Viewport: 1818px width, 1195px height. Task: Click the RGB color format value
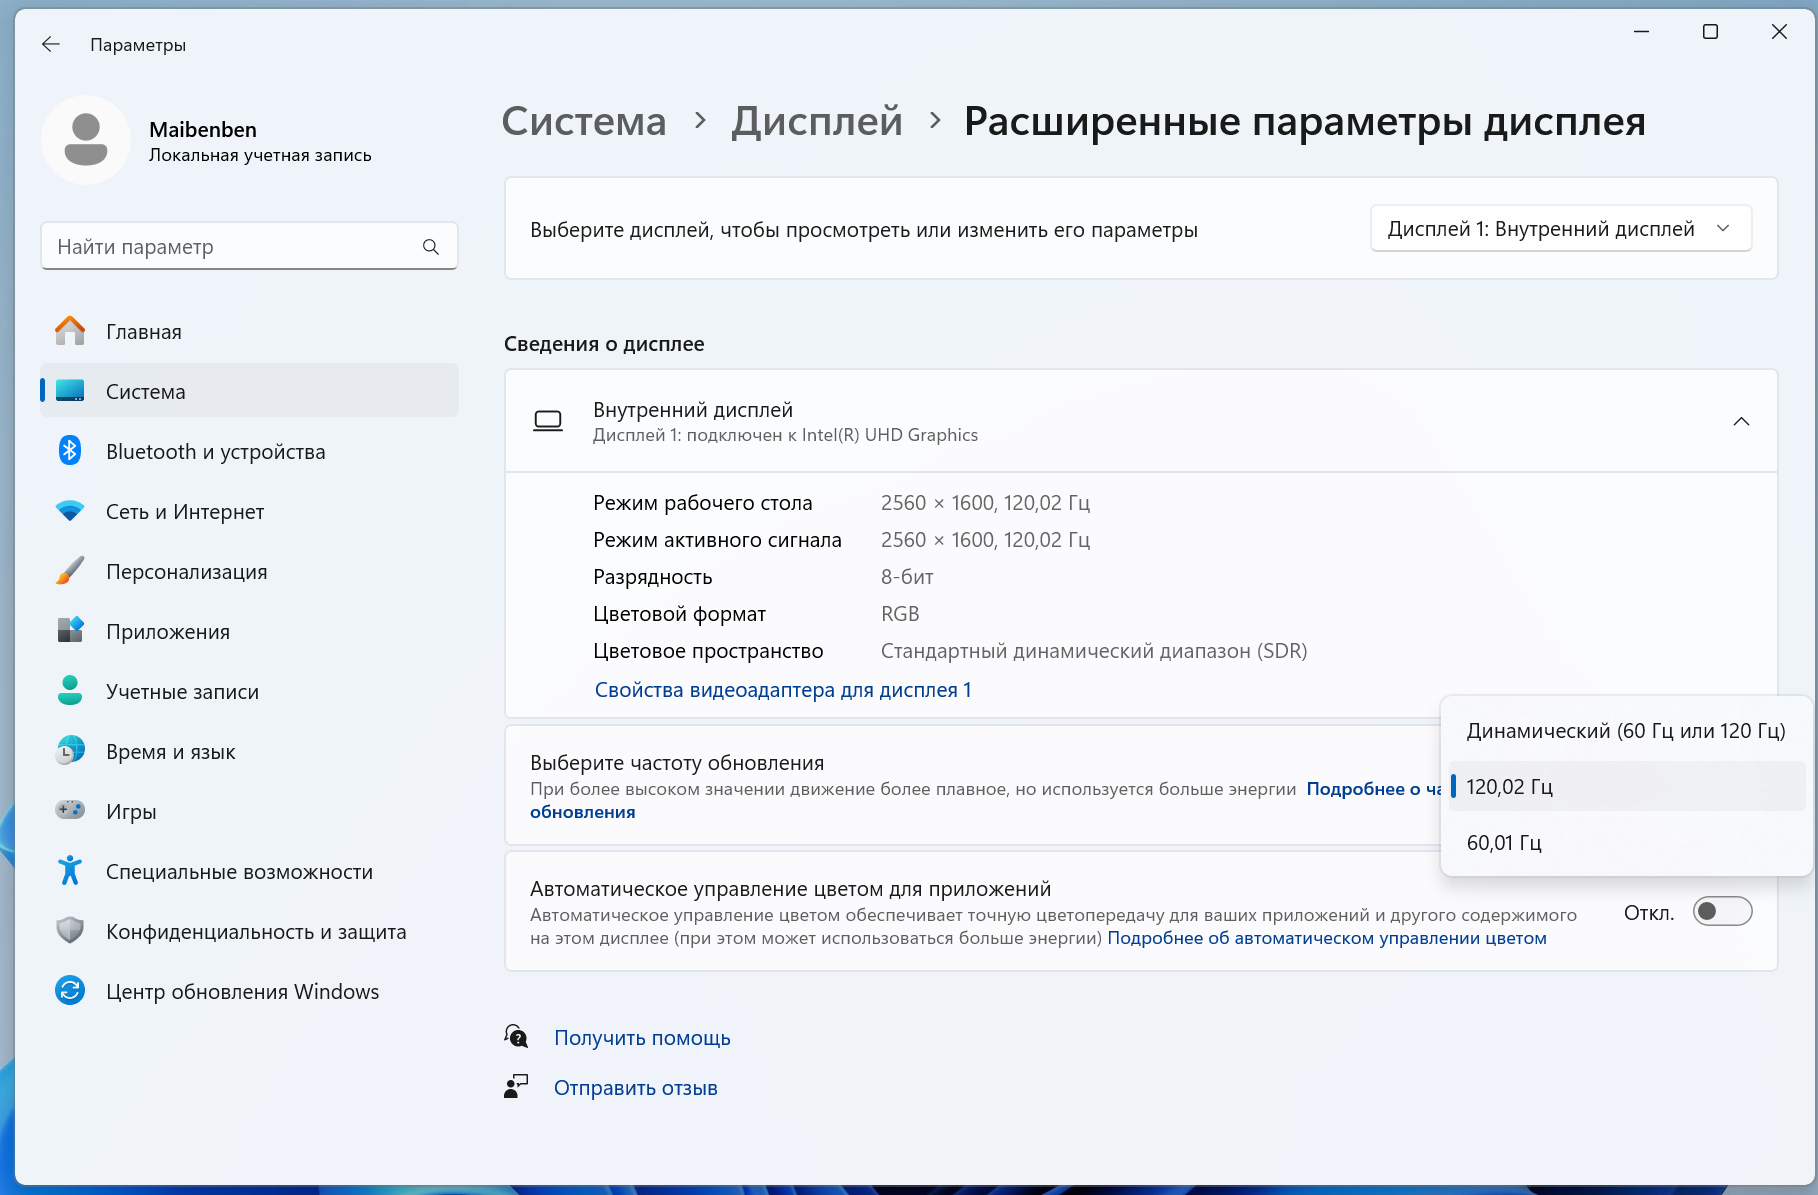pos(900,614)
